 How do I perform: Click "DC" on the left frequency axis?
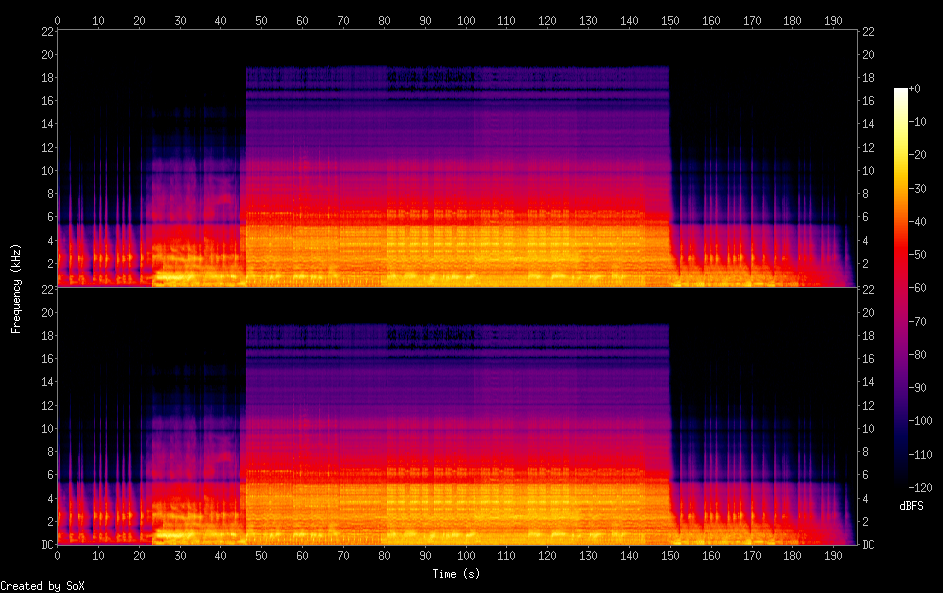point(48,544)
